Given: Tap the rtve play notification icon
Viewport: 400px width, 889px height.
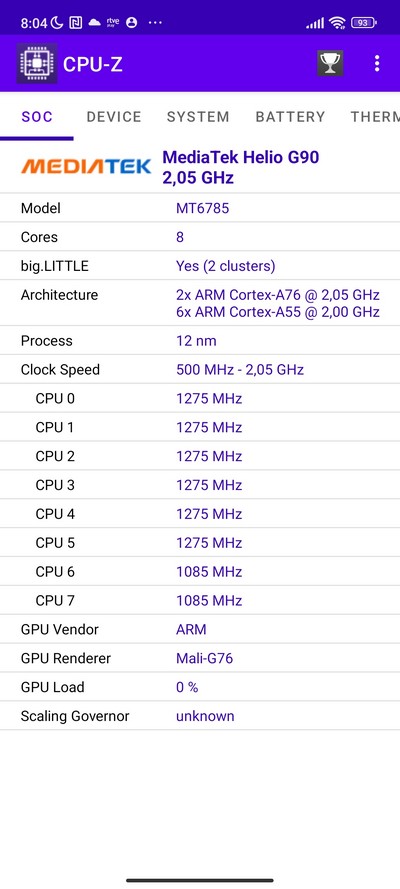Looking at the screenshot, I should tap(113, 23).
